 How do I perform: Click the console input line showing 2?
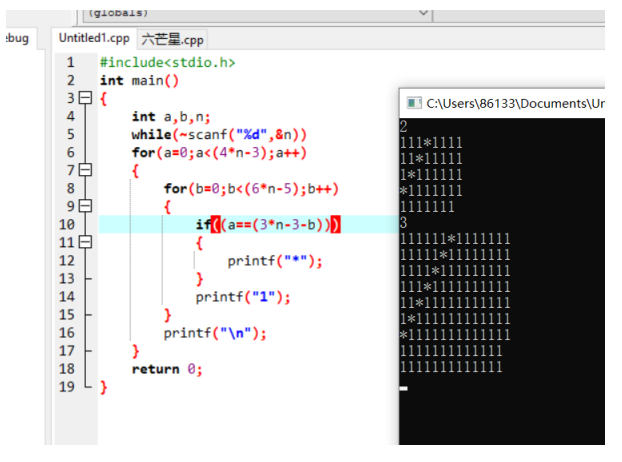click(x=403, y=127)
